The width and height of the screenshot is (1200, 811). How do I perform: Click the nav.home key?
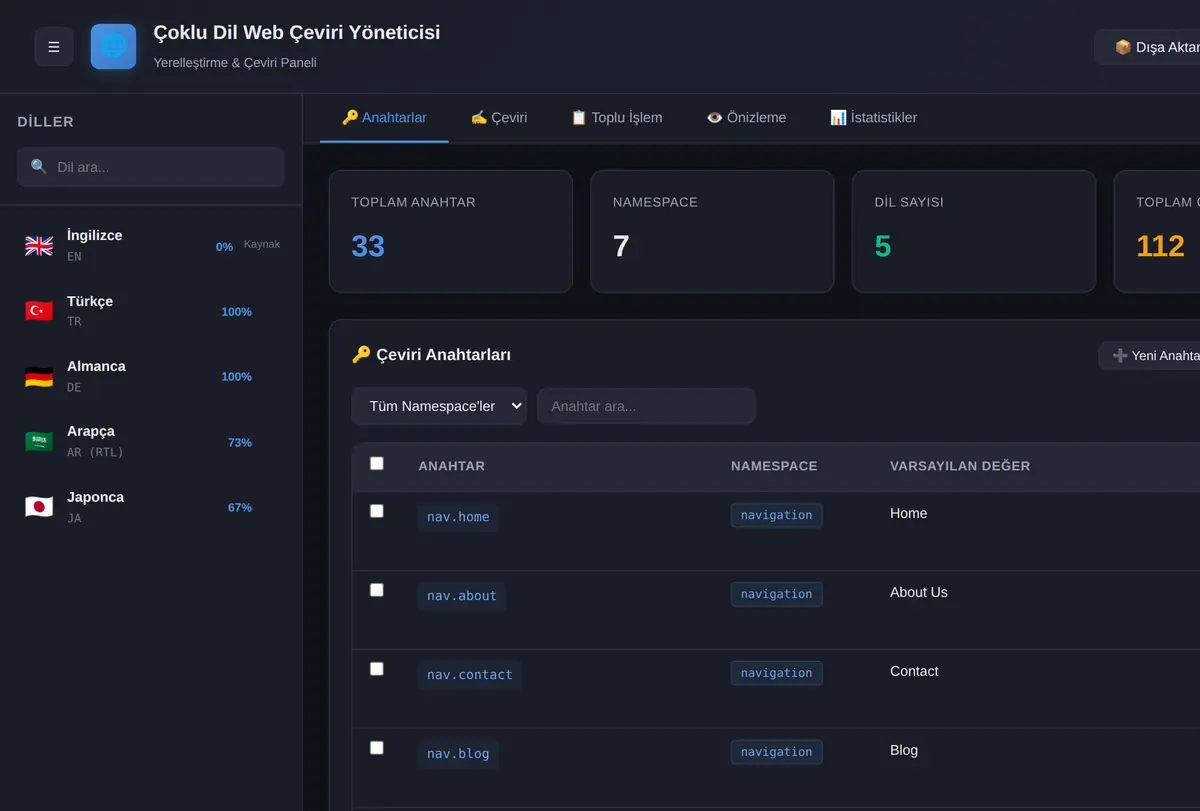[458, 517]
